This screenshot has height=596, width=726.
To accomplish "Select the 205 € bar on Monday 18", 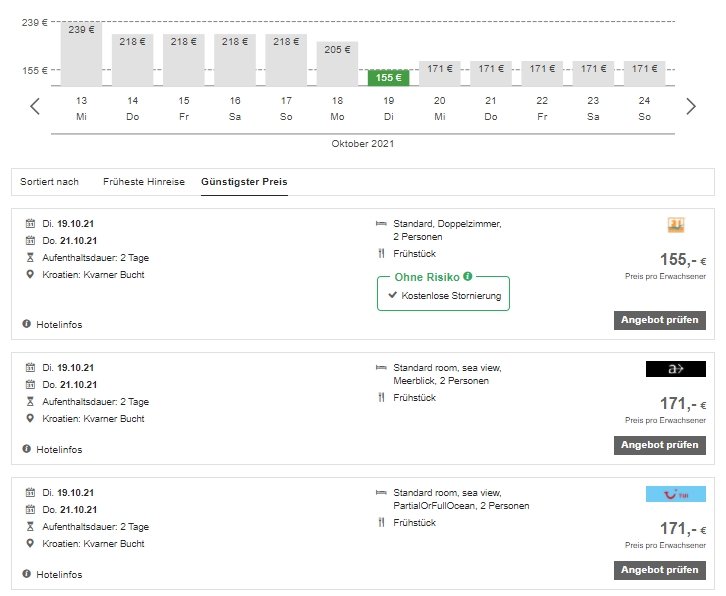I will (x=338, y=63).
